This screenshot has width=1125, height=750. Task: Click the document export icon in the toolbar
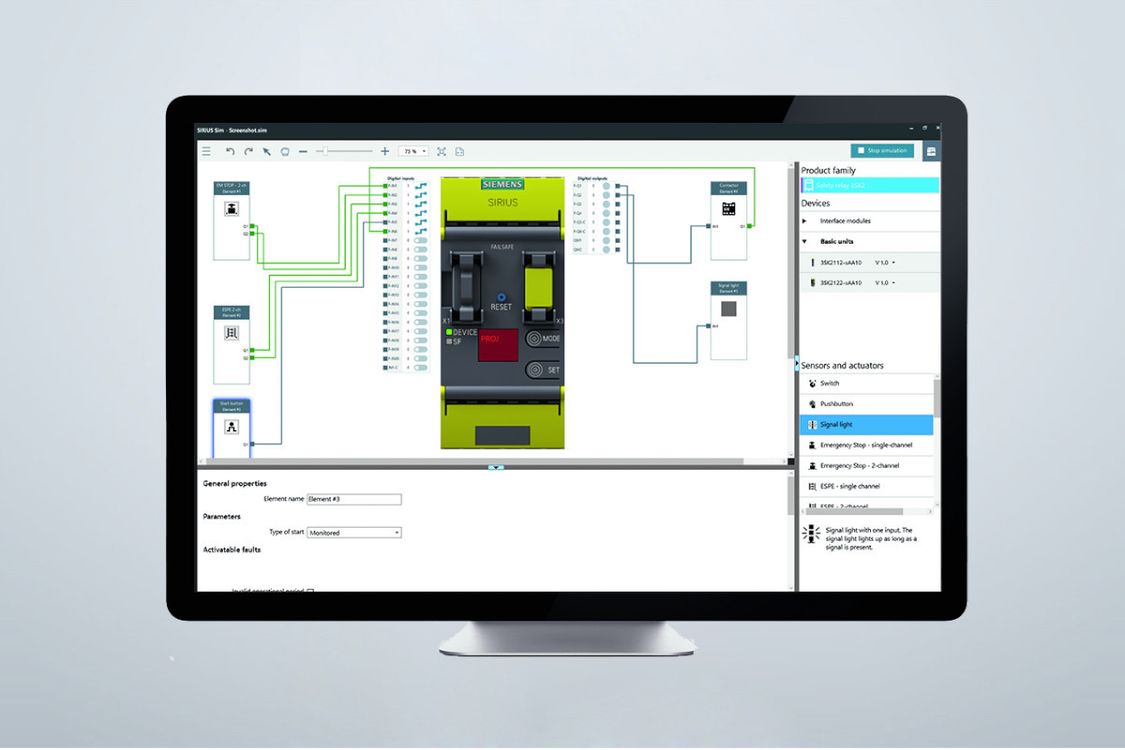point(460,151)
